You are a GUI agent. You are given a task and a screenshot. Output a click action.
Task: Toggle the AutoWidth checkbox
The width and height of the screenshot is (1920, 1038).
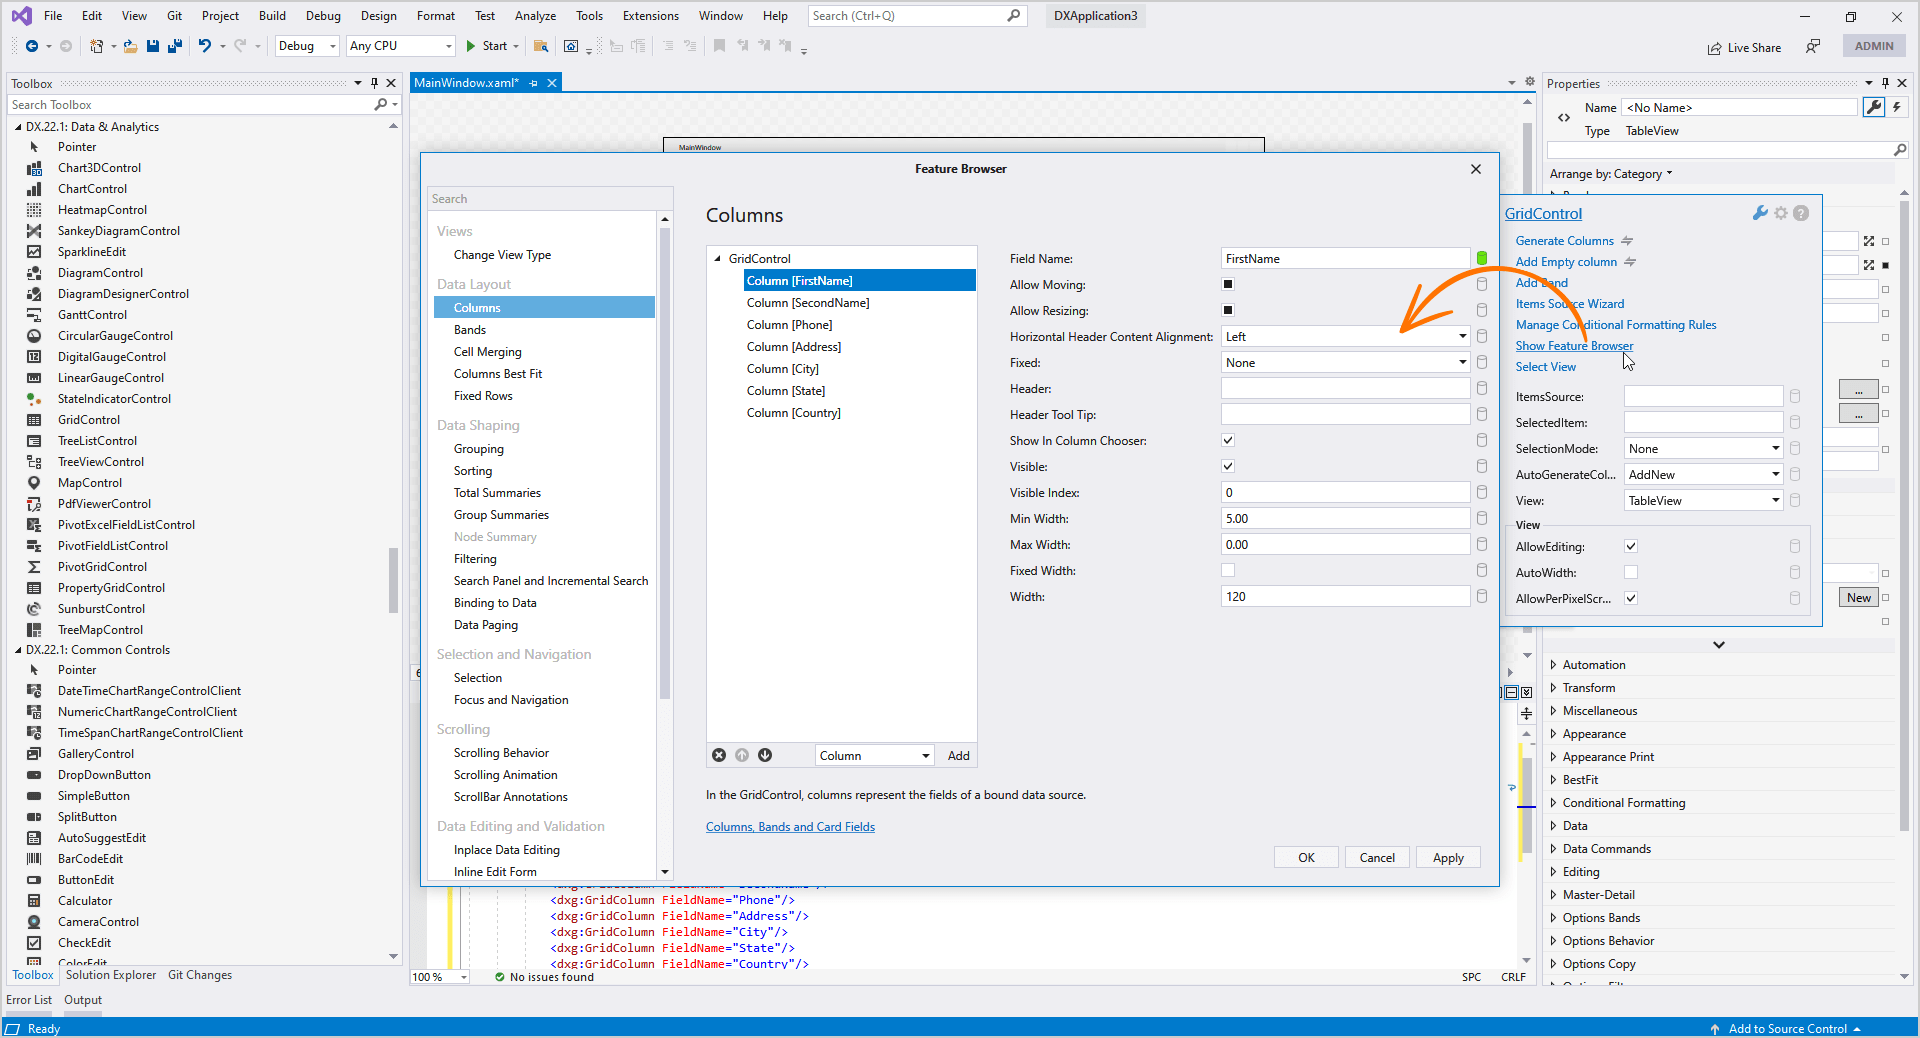coord(1631,572)
